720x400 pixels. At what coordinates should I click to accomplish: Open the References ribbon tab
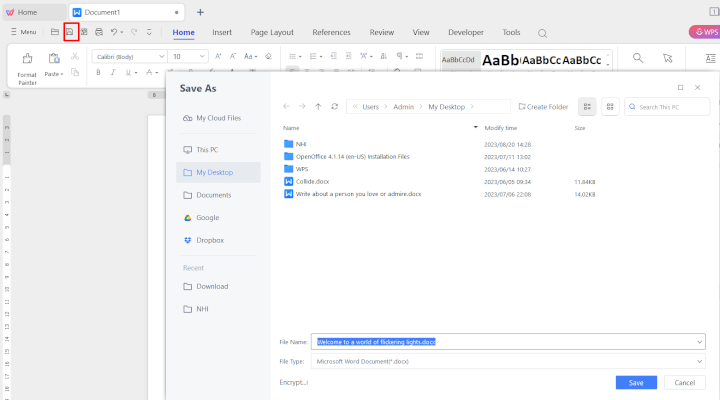(331, 32)
